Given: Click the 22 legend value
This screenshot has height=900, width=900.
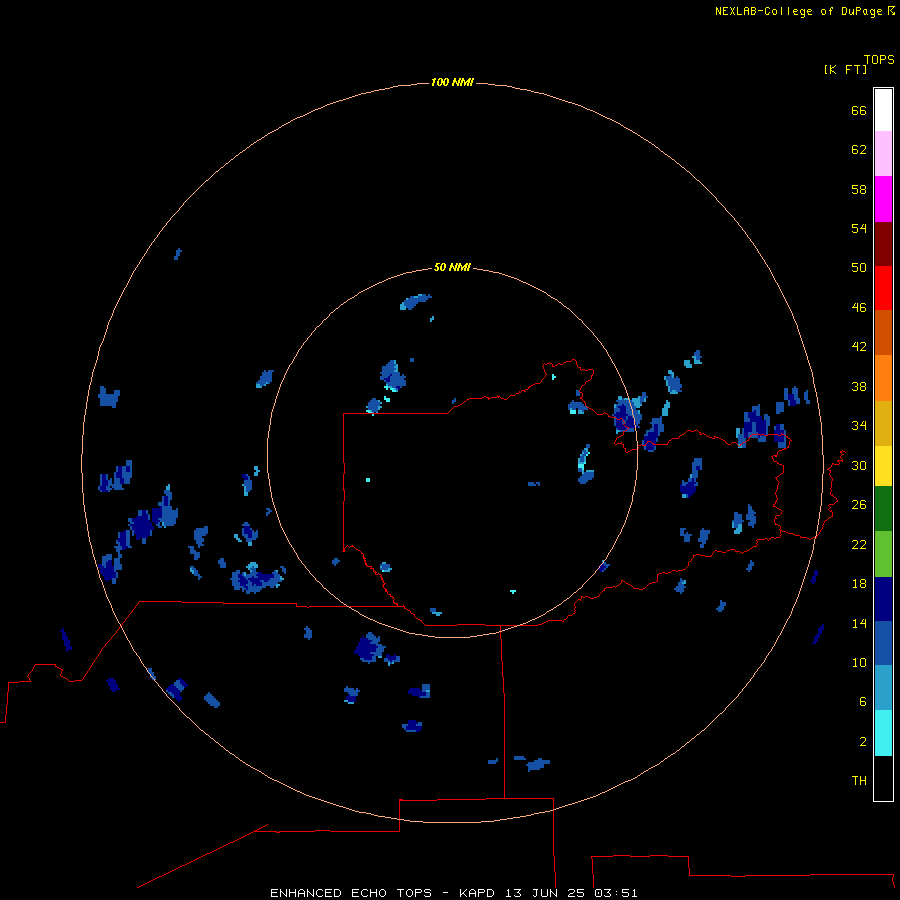Looking at the screenshot, I should click(x=859, y=545).
